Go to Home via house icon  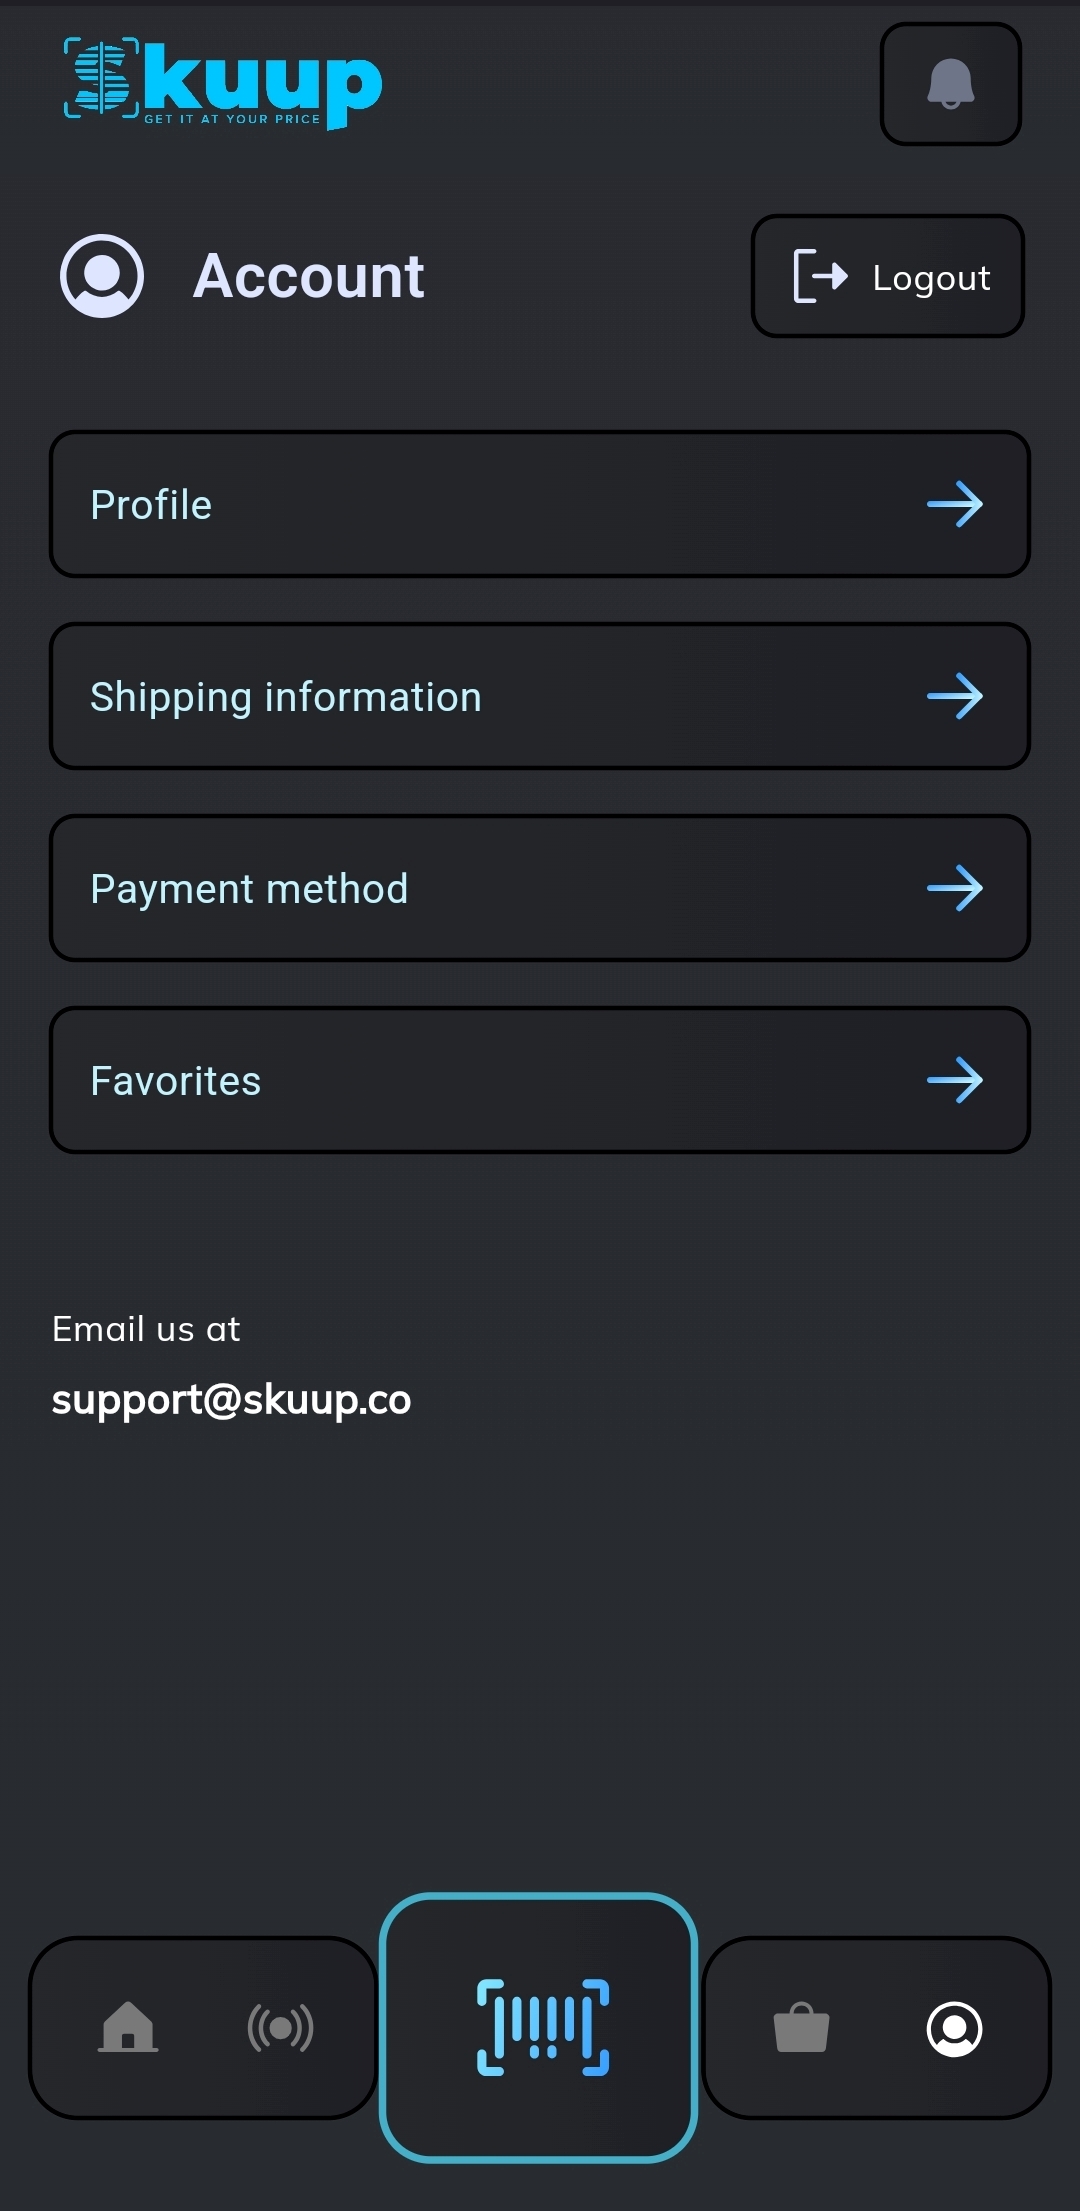[x=128, y=2027]
